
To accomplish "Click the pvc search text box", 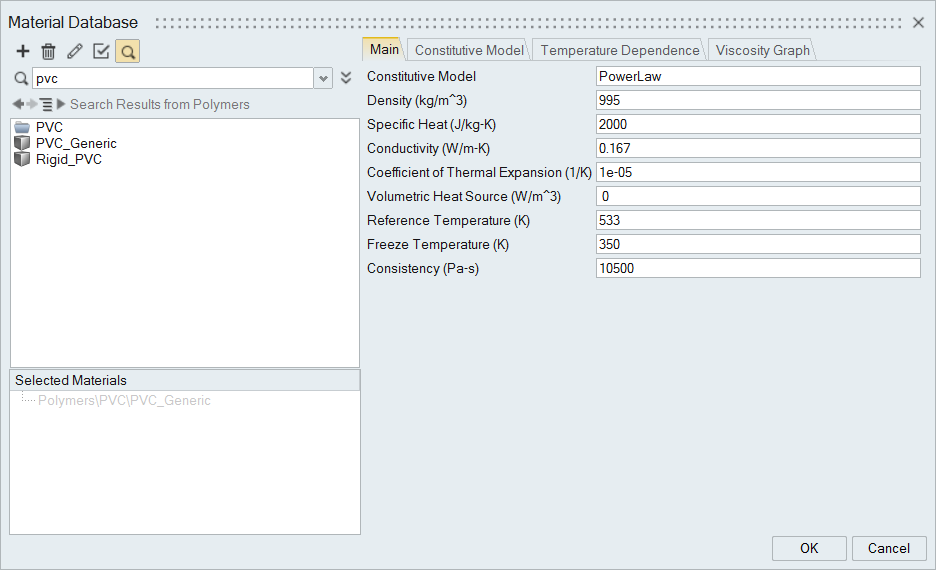I will [x=172, y=78].
